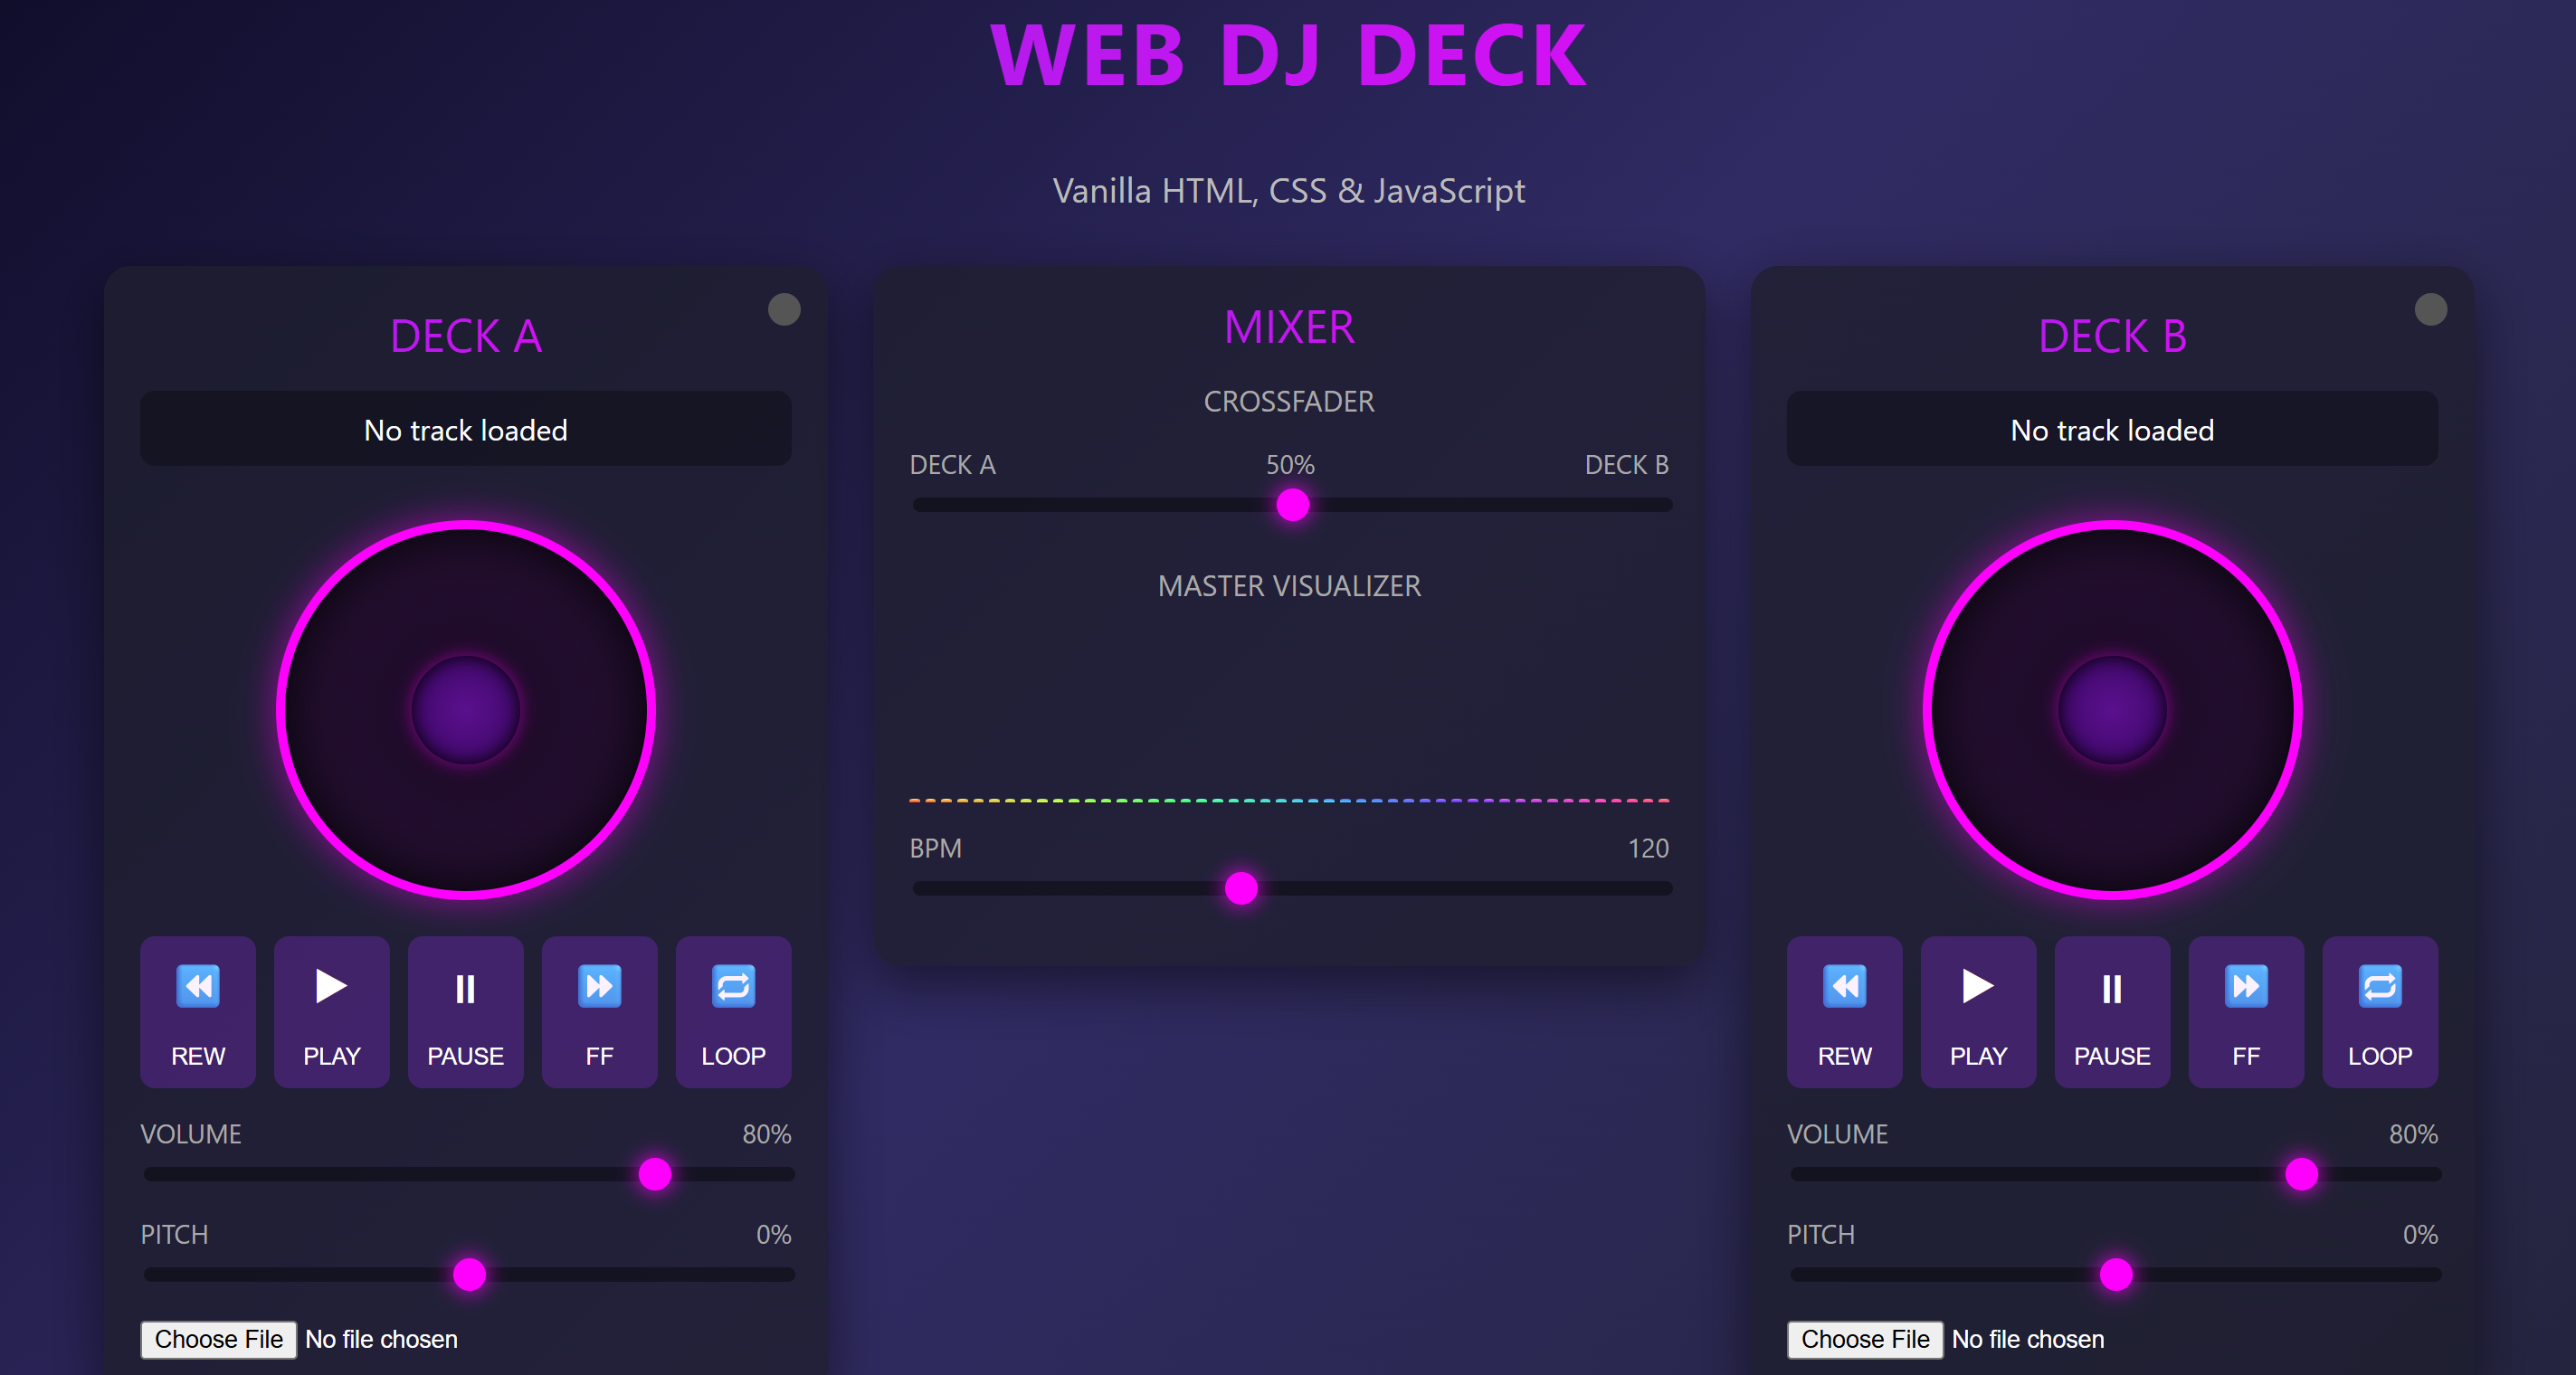Click the Deck A volume slider handle
Viewport: 2576px width, 1375px height.
tap(655, 1174)
